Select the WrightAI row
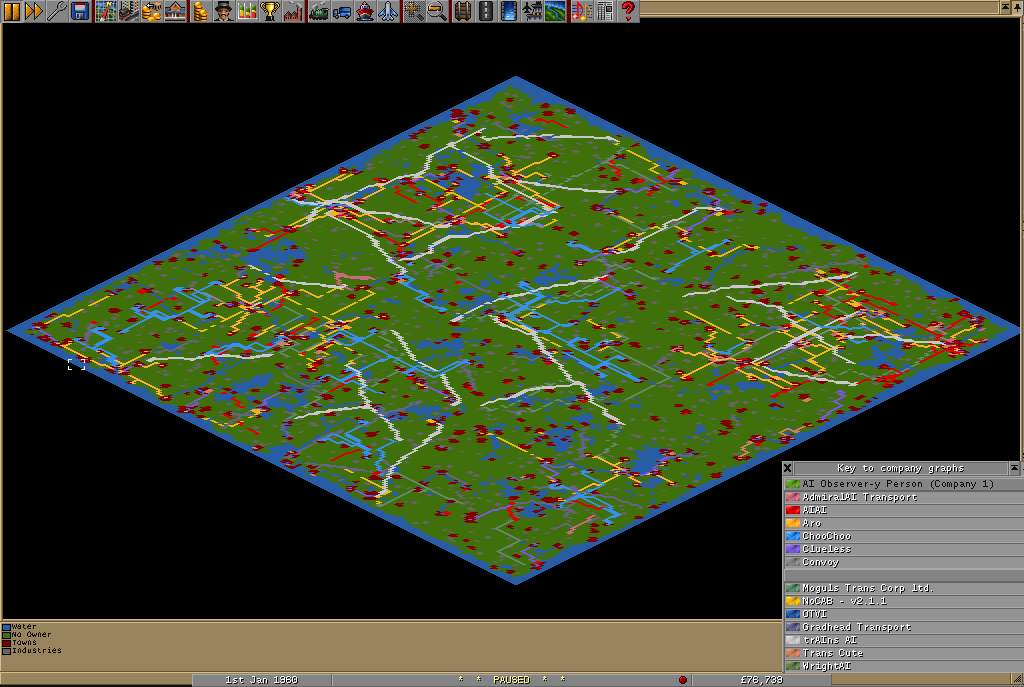The height and width of the screenshot is (687, 1024). coord(903,666)
